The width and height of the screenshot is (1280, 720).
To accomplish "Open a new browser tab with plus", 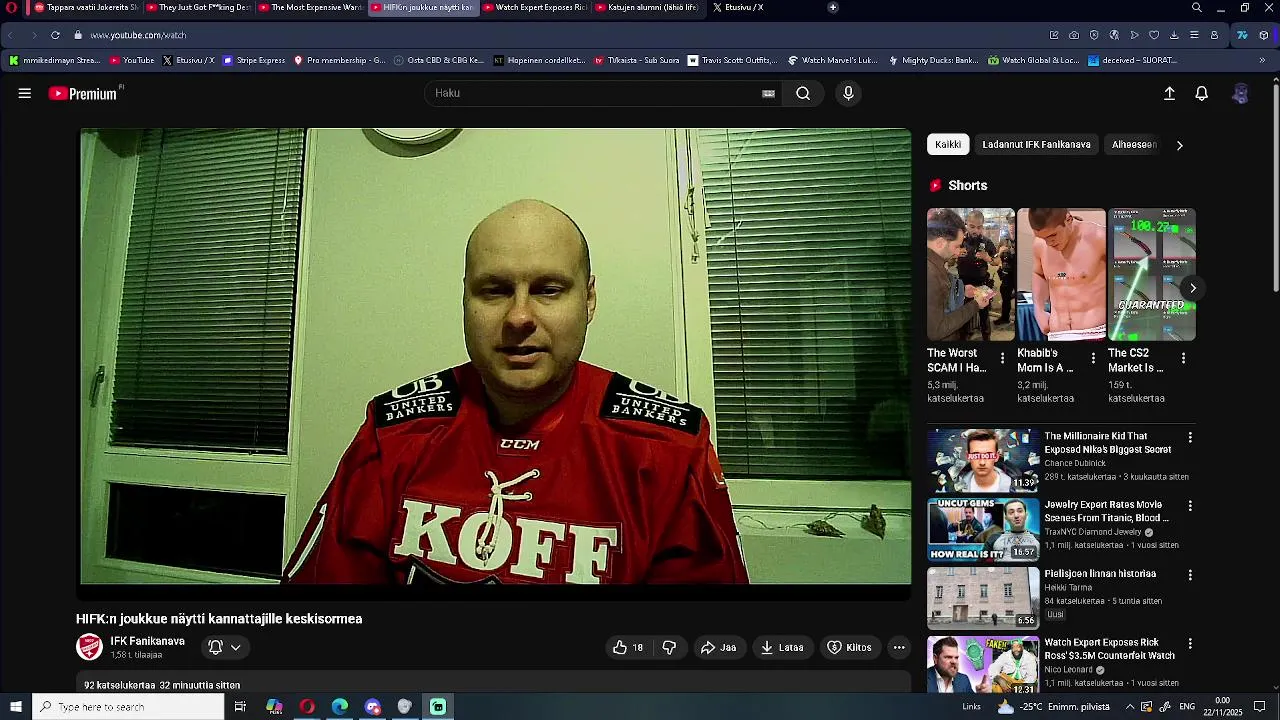I will (833, 7).
